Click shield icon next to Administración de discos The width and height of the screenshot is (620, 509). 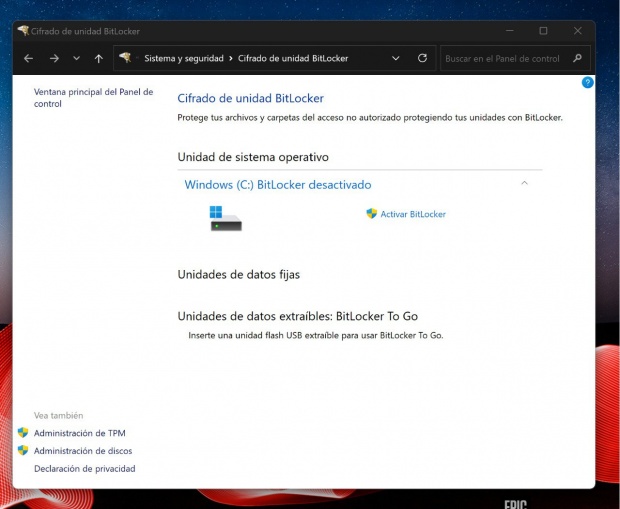(23, 450)
